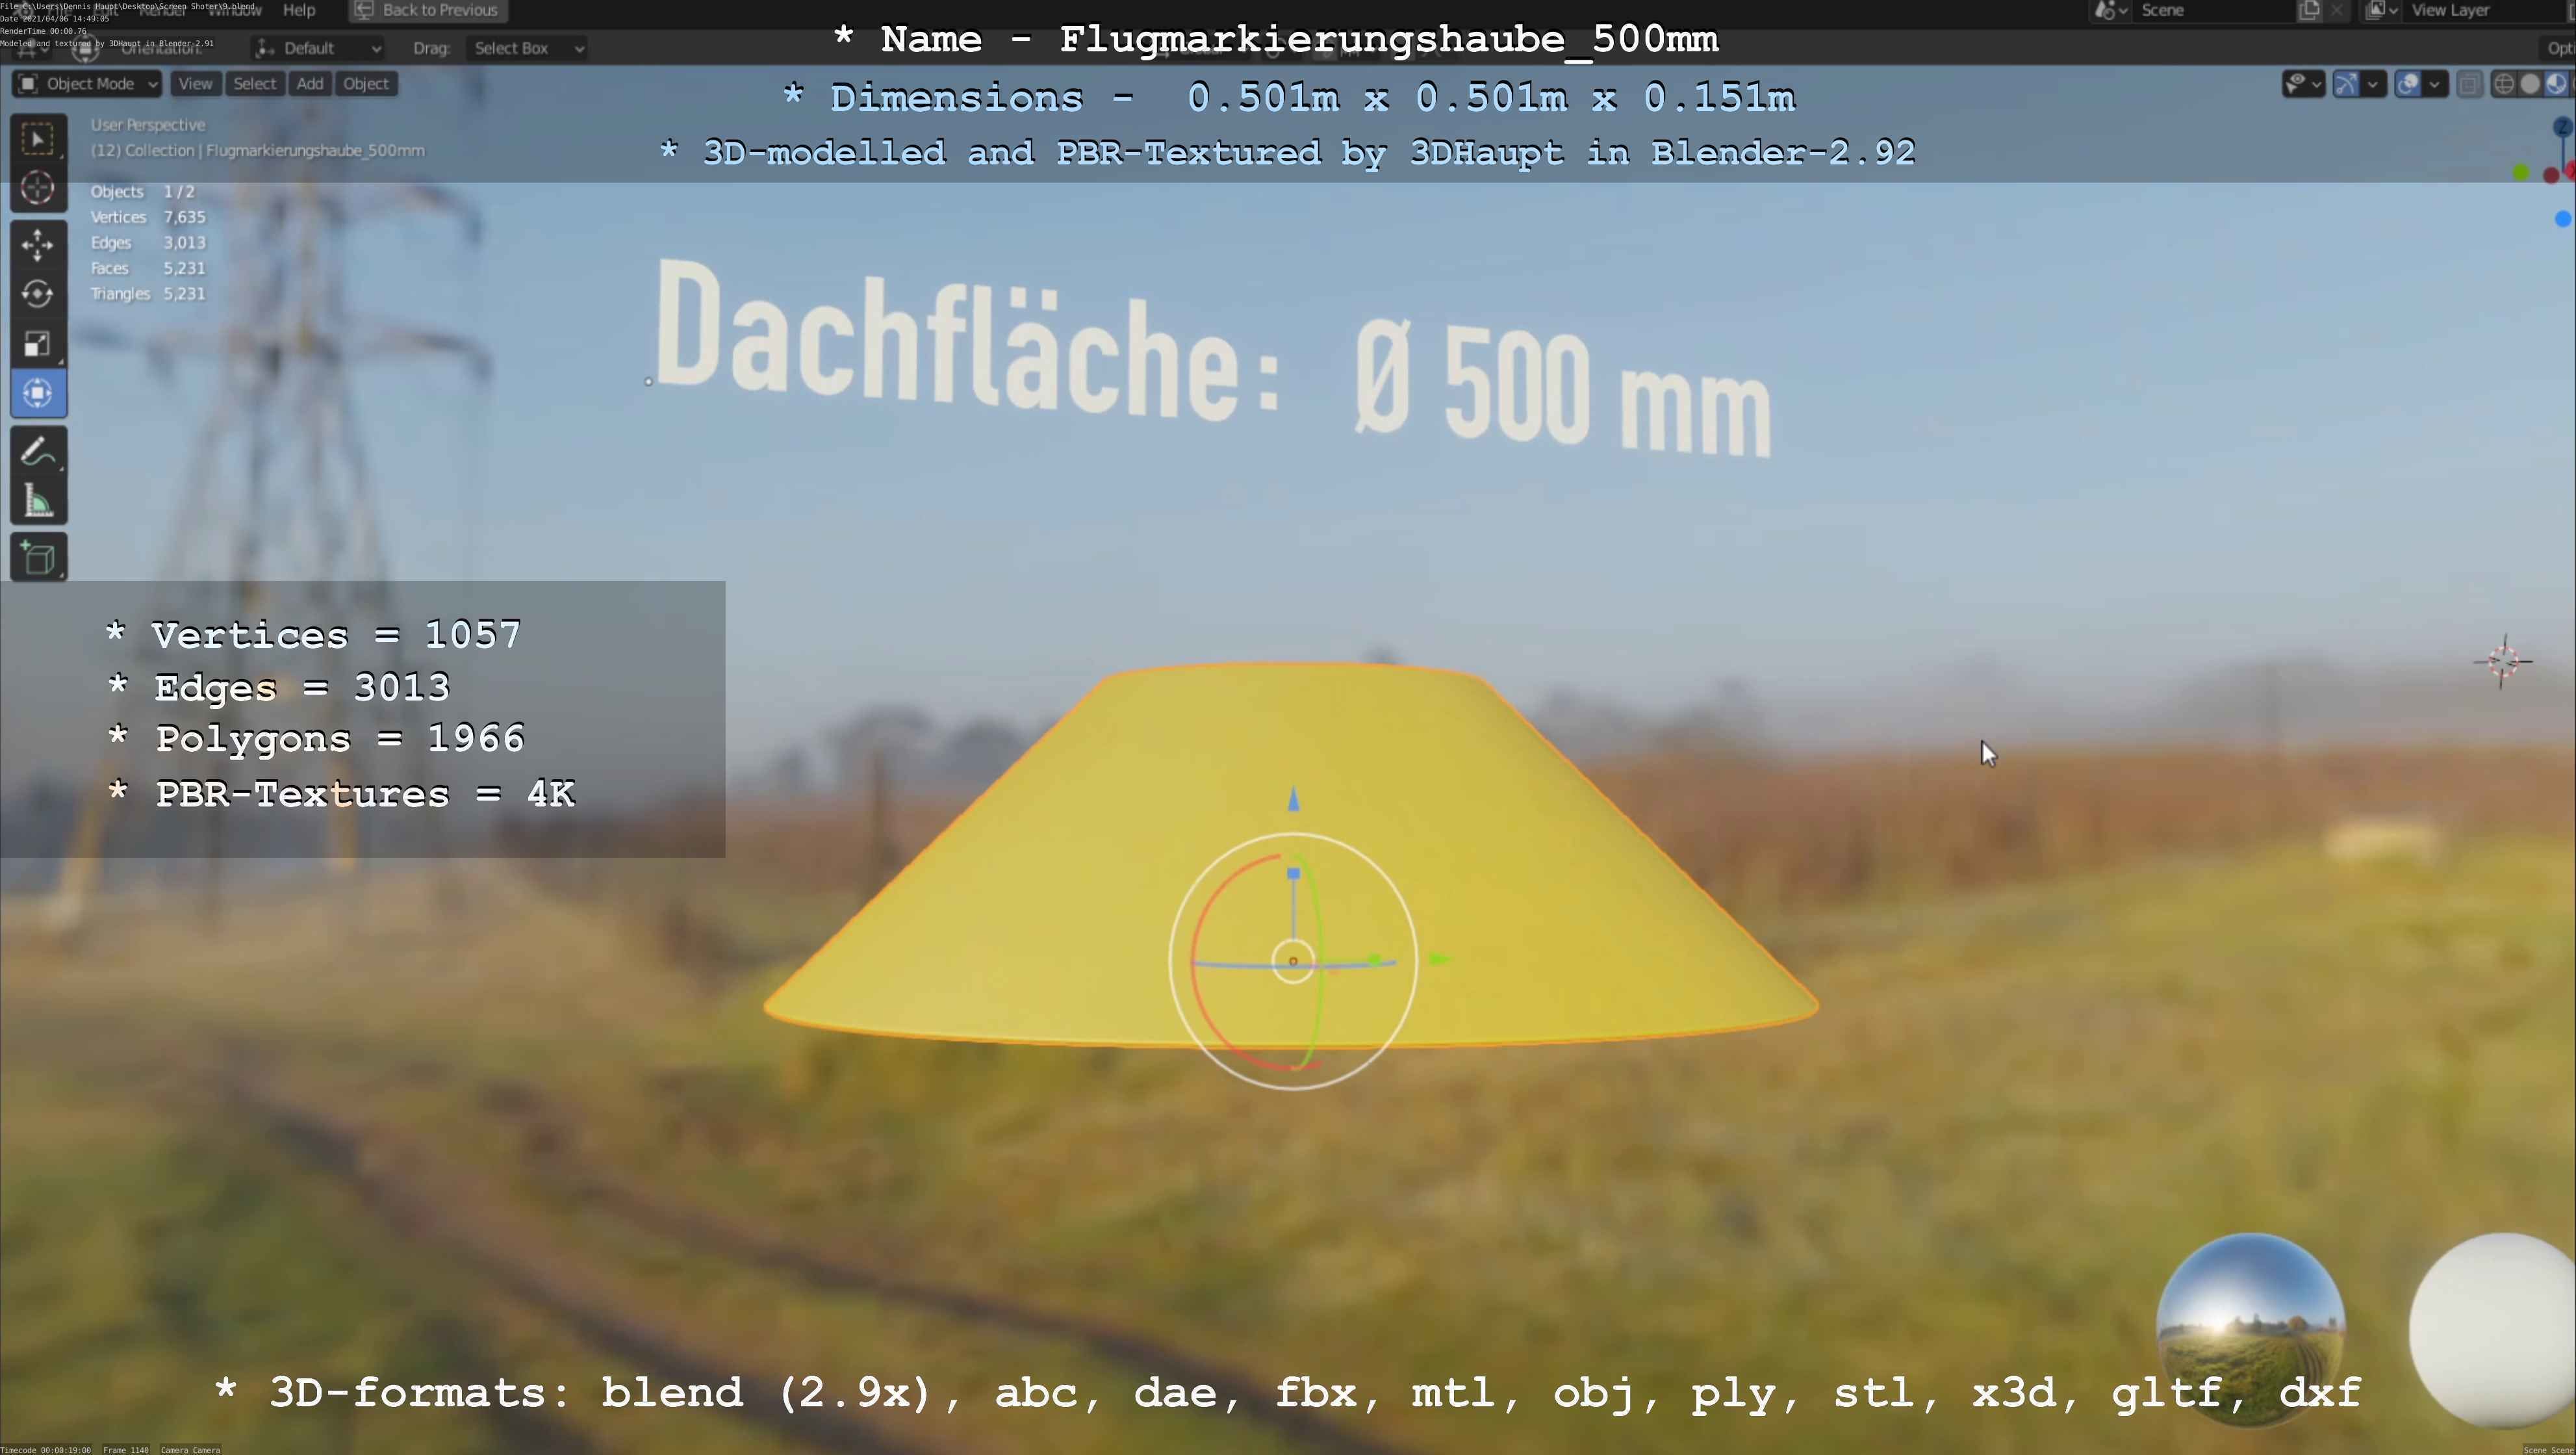
Task: Click 'Collection | Flugmarkierungshaube_500mm' text
Action: pyautogui.click(x=275, y=151)
